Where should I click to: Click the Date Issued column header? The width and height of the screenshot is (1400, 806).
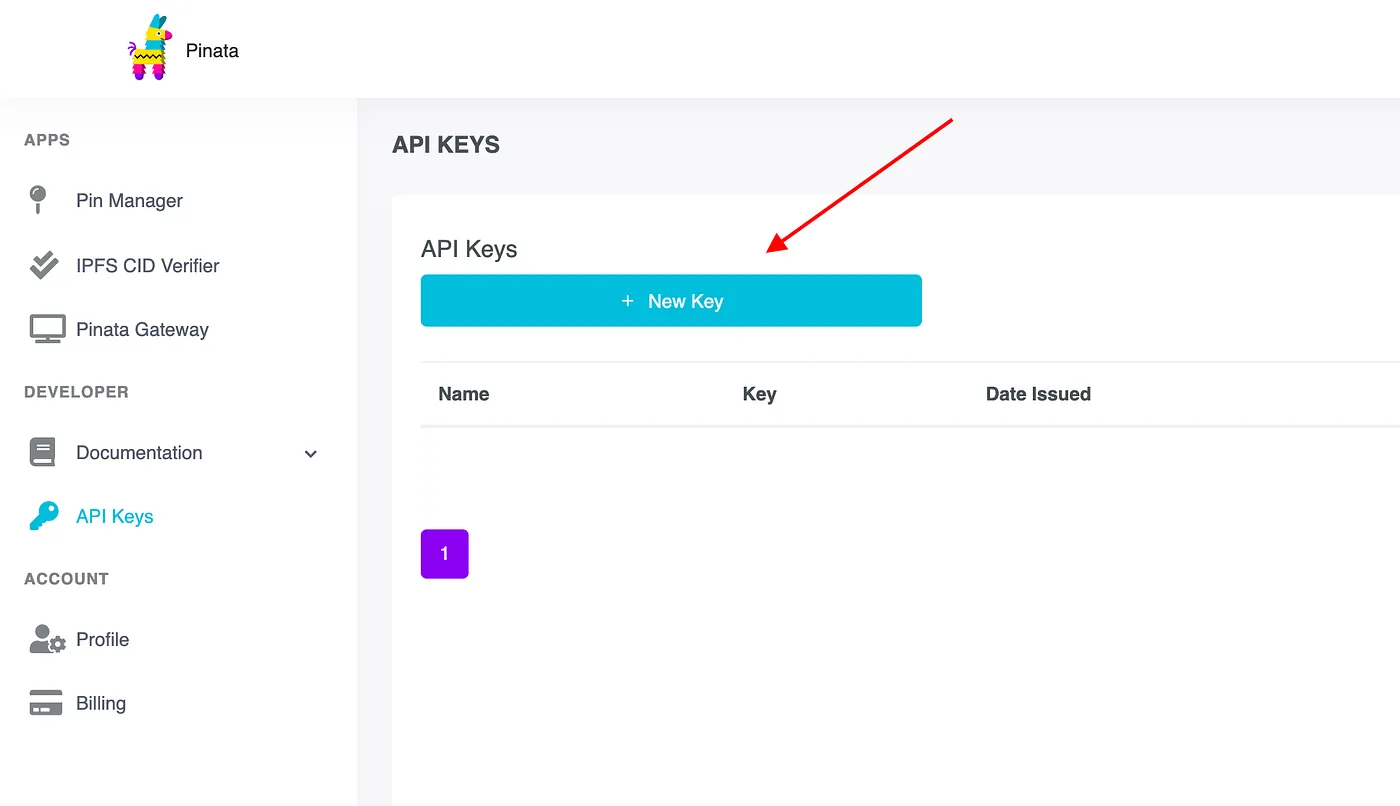tap(1037, 394)
